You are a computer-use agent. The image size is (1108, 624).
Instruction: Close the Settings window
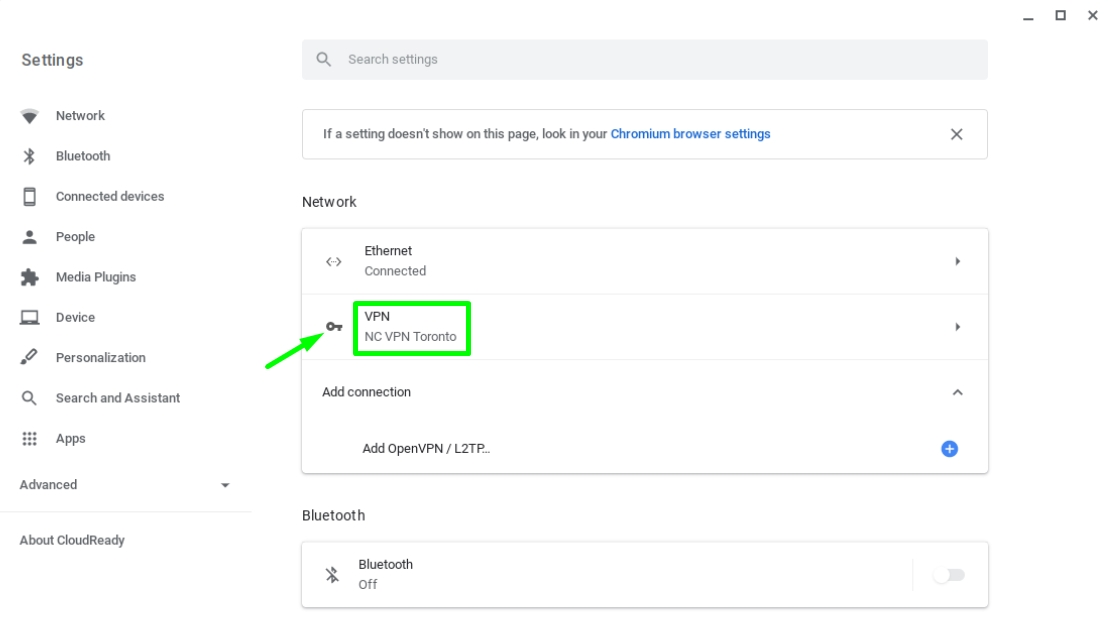[1092, 16]
